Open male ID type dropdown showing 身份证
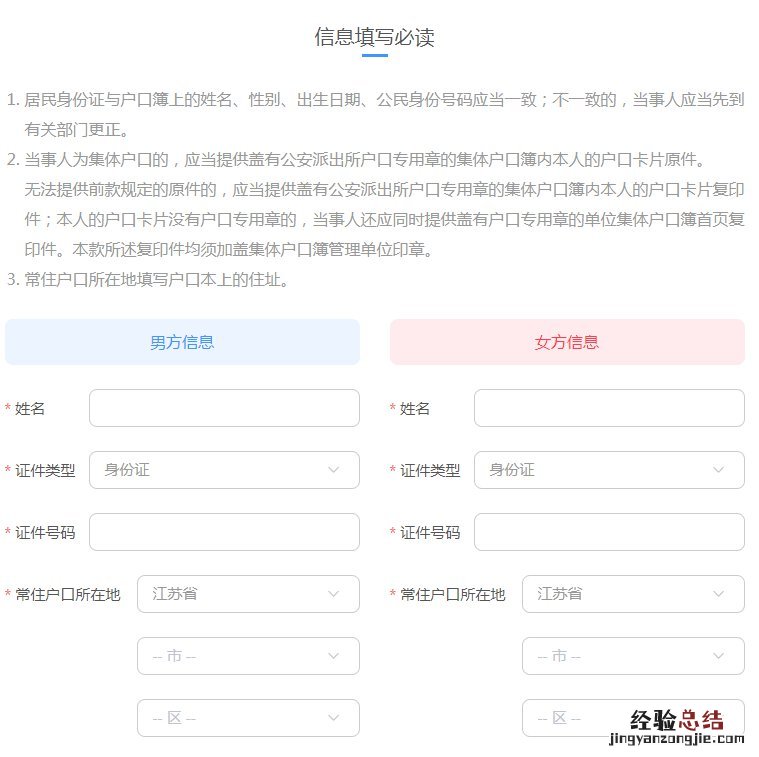The height and width of the screenshot is (757, 759). point(224,470)
